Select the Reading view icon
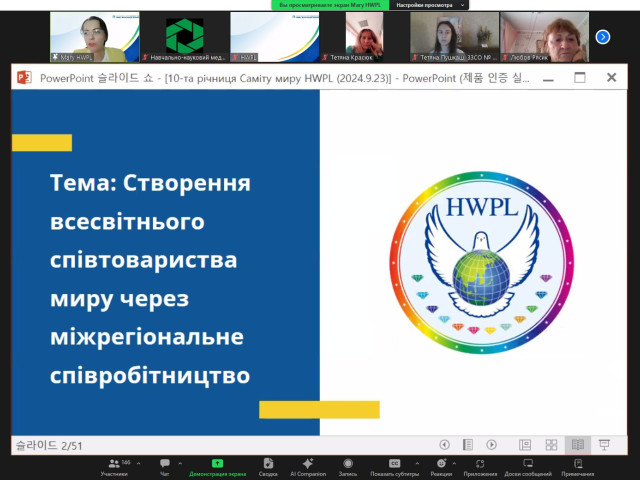This screenshot has width=640, height=480. [x=578, y=444]
